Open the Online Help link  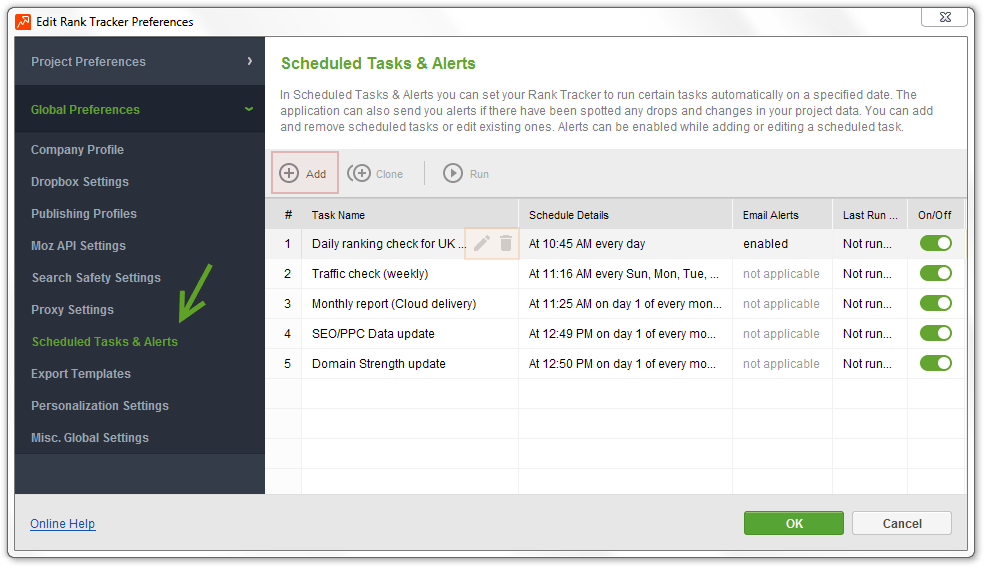[x=62, y=523]
